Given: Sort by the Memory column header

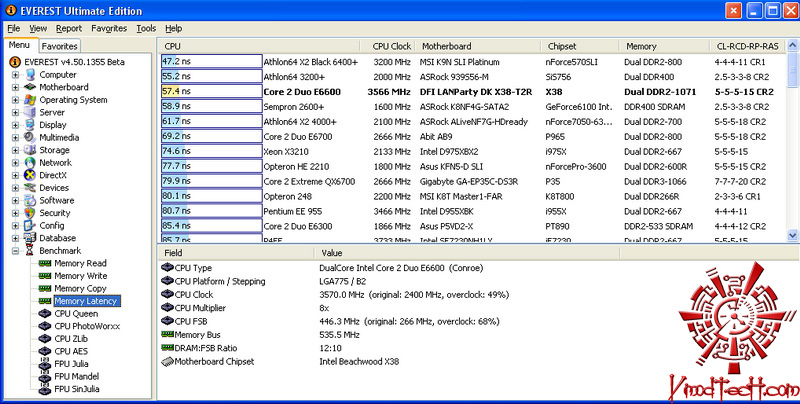Looking at the screenshot, I should [x=664, y=46].
